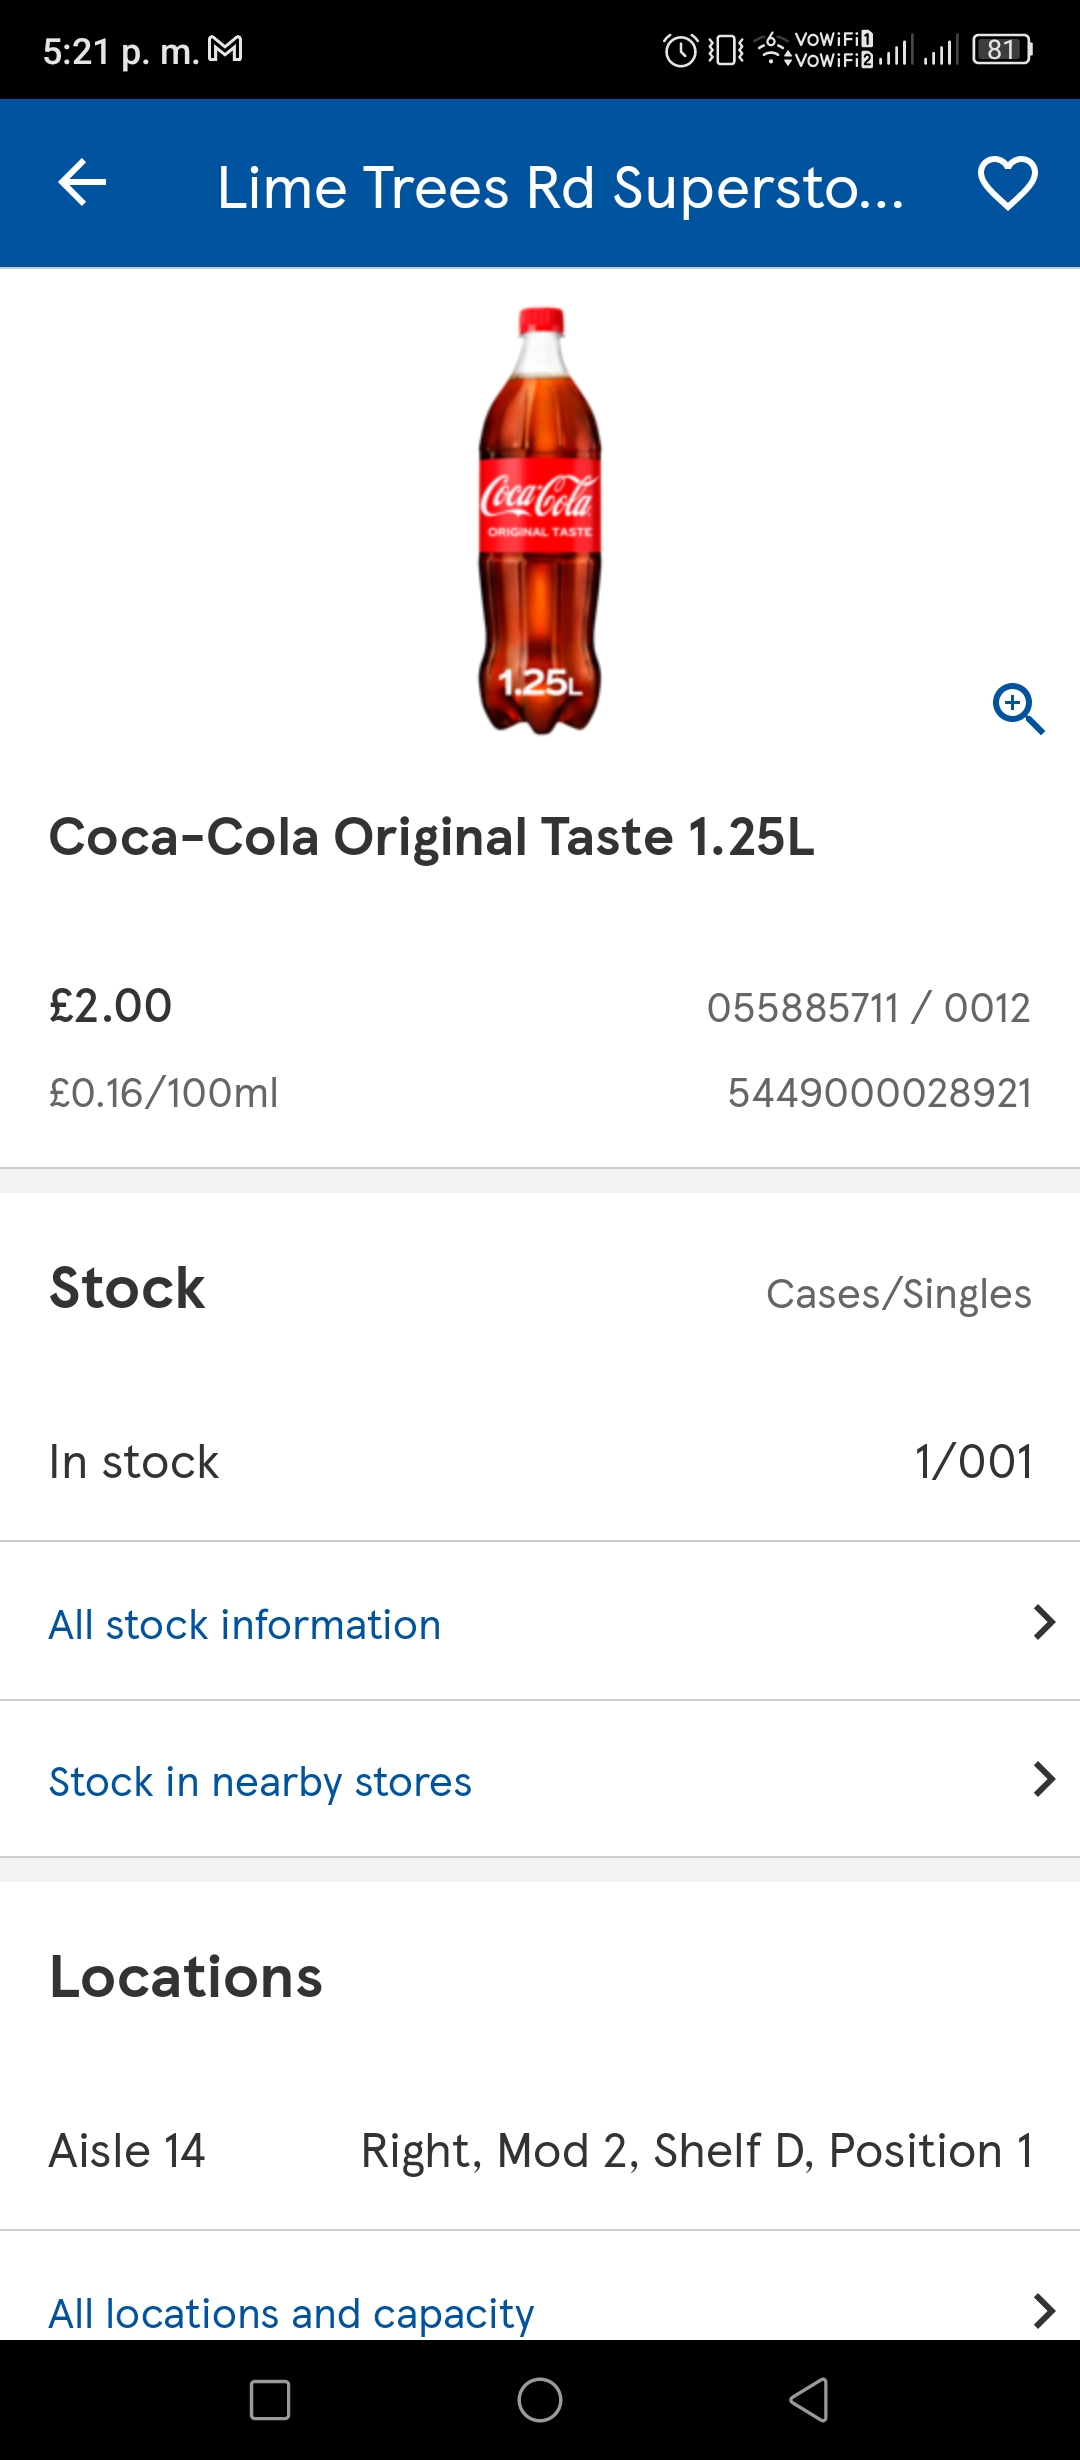
Task: Tap Android recent apps square button
Action: [270, 2400]
